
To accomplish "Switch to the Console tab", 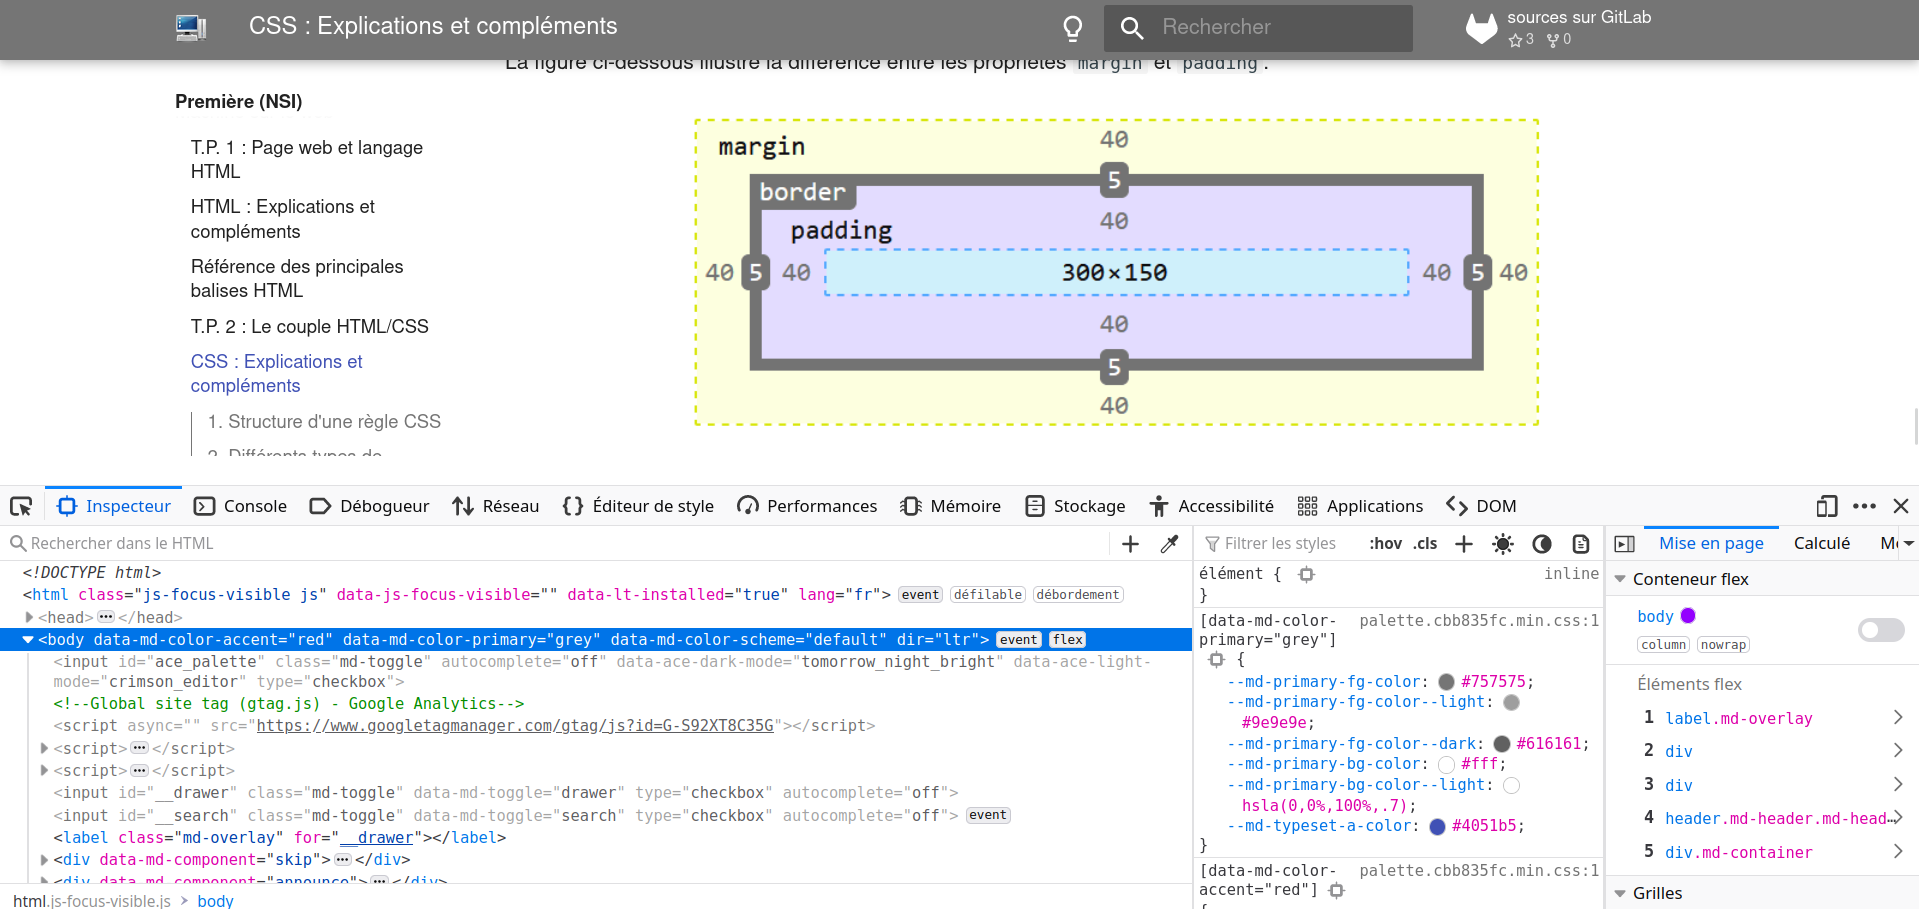I will pyautogui.click(x=241, y=506).
